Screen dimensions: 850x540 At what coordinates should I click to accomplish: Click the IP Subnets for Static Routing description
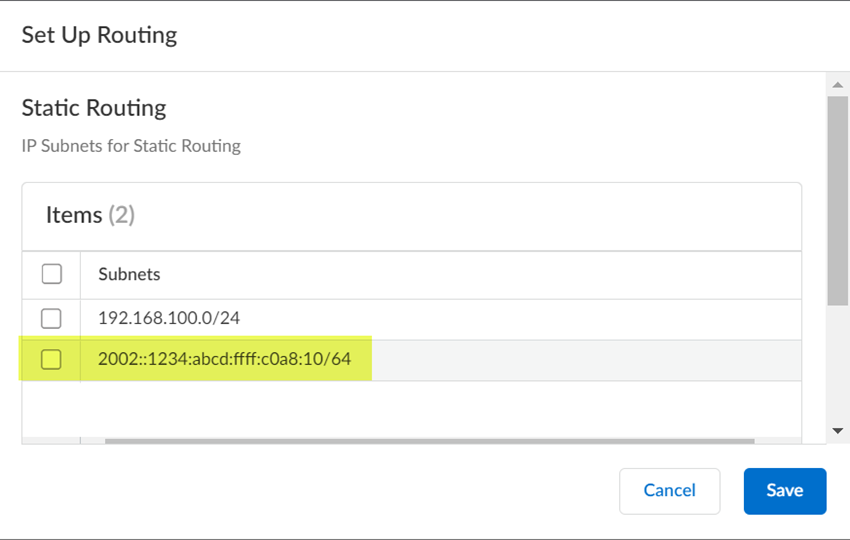pos(131,146)
